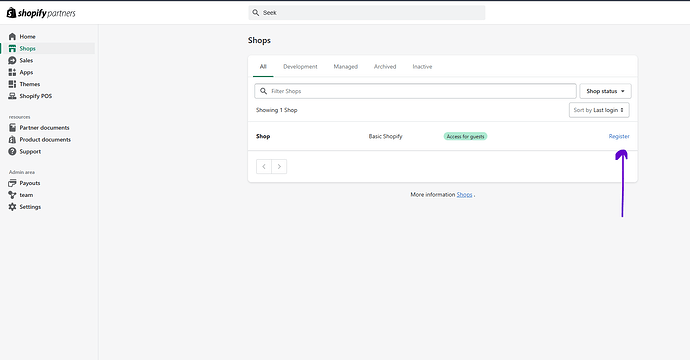
Task: Click the Apps grid icon
Action: pos(12,72)
